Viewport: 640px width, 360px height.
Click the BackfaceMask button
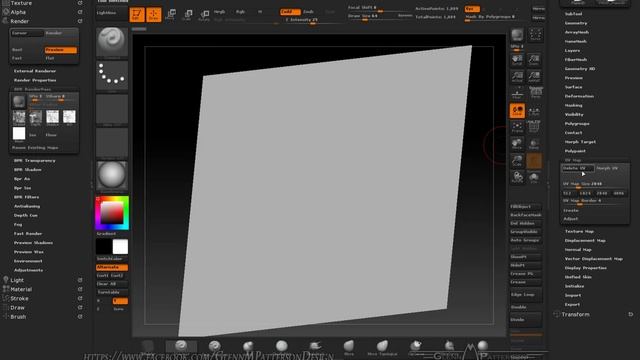[x=526, y=215]
